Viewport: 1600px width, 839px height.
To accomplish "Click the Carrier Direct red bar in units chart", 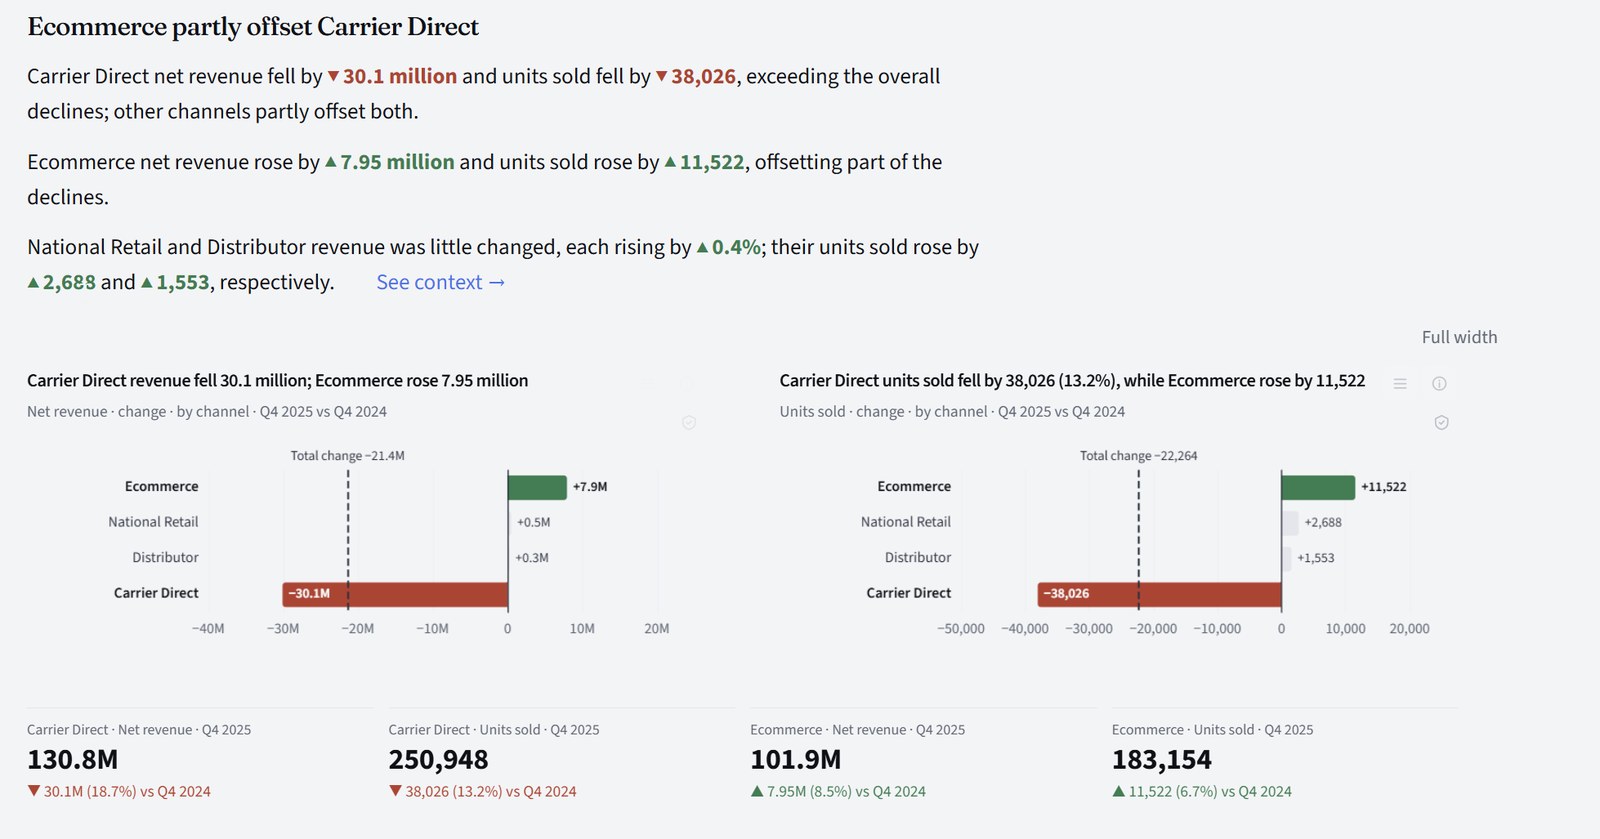I will pos(1159,594).
